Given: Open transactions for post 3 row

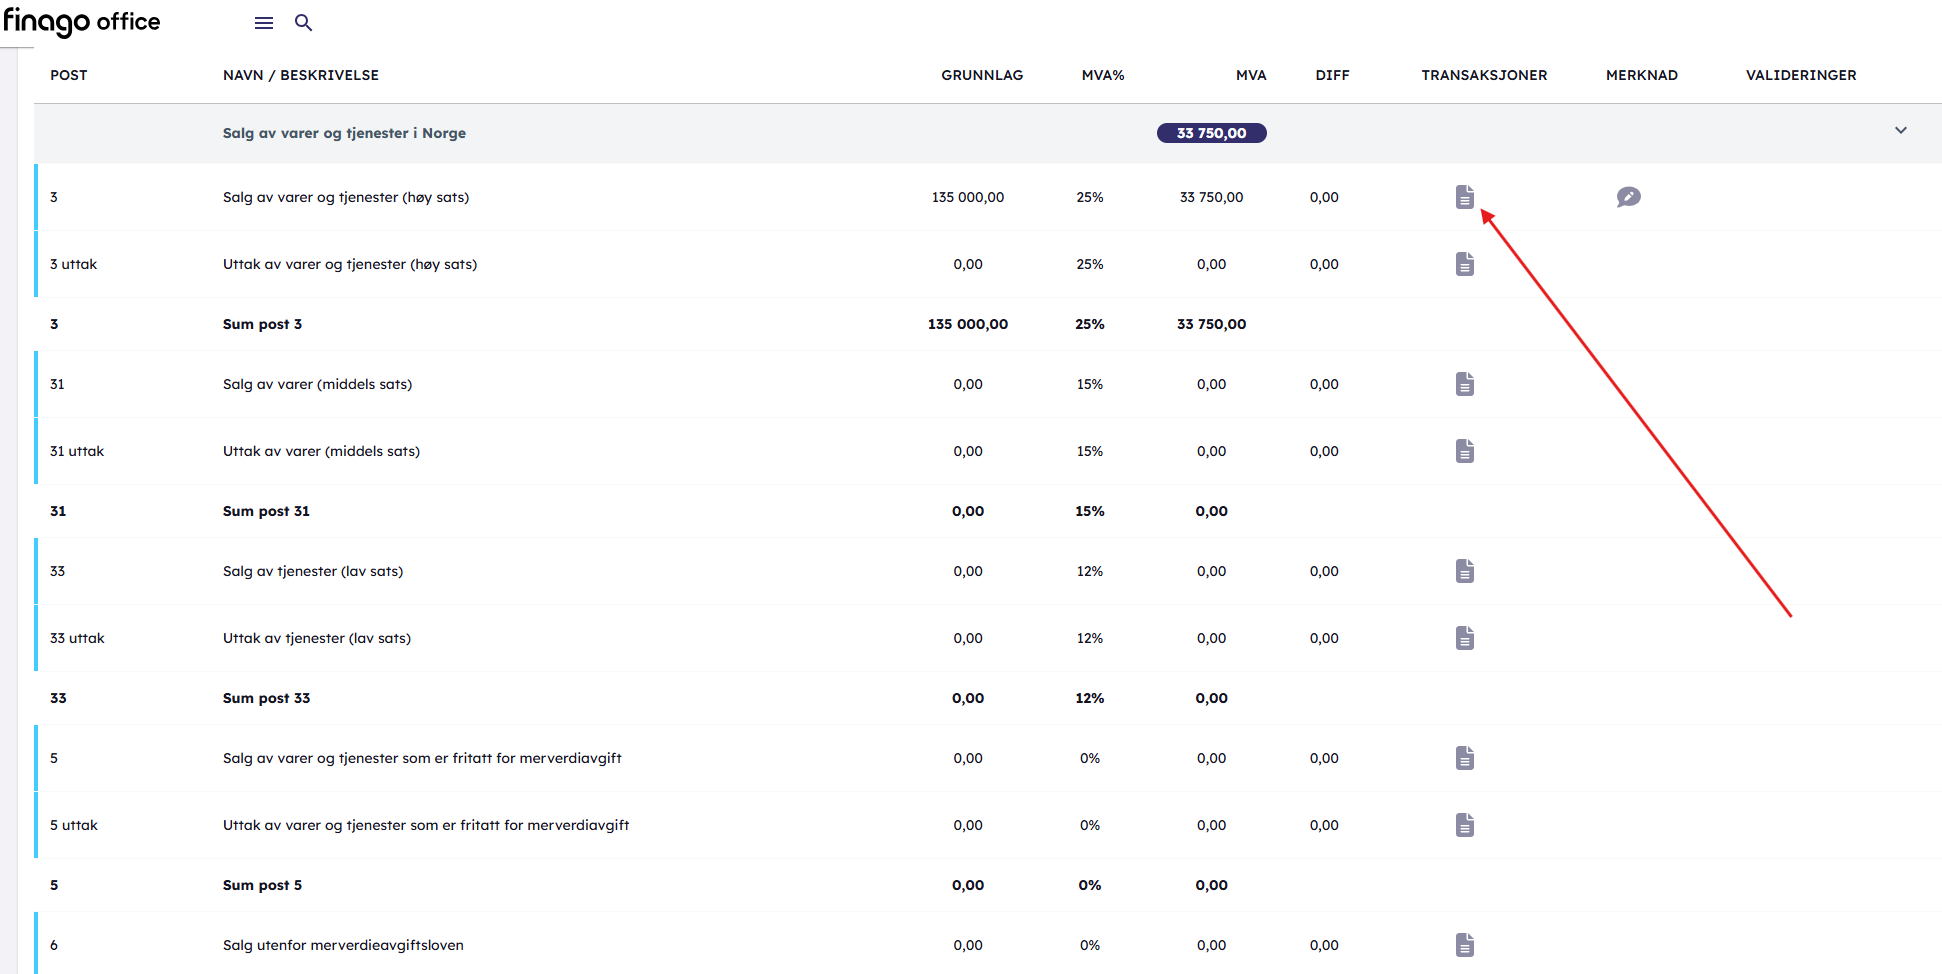Looking at the screenshot, I should click(x=1464, y=197).
